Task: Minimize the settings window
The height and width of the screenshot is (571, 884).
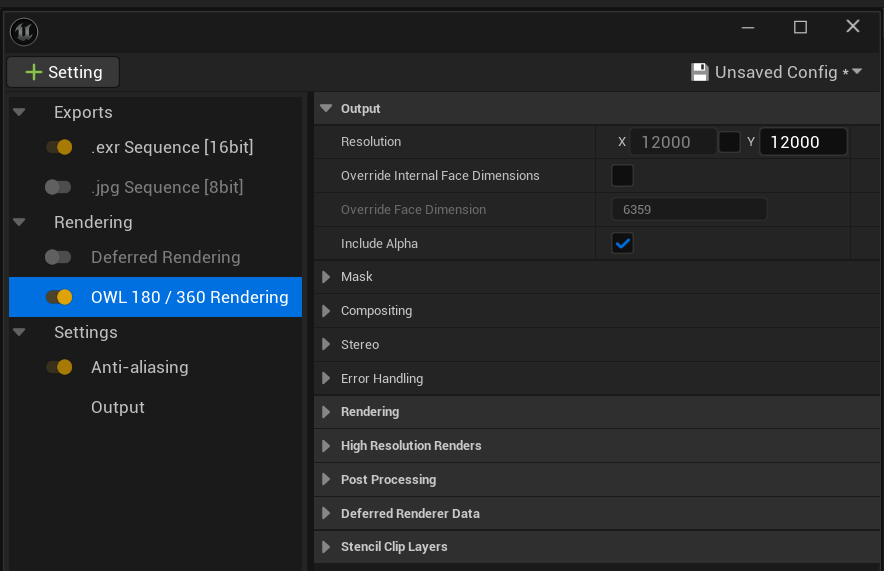Action: (x=748, y=27)
